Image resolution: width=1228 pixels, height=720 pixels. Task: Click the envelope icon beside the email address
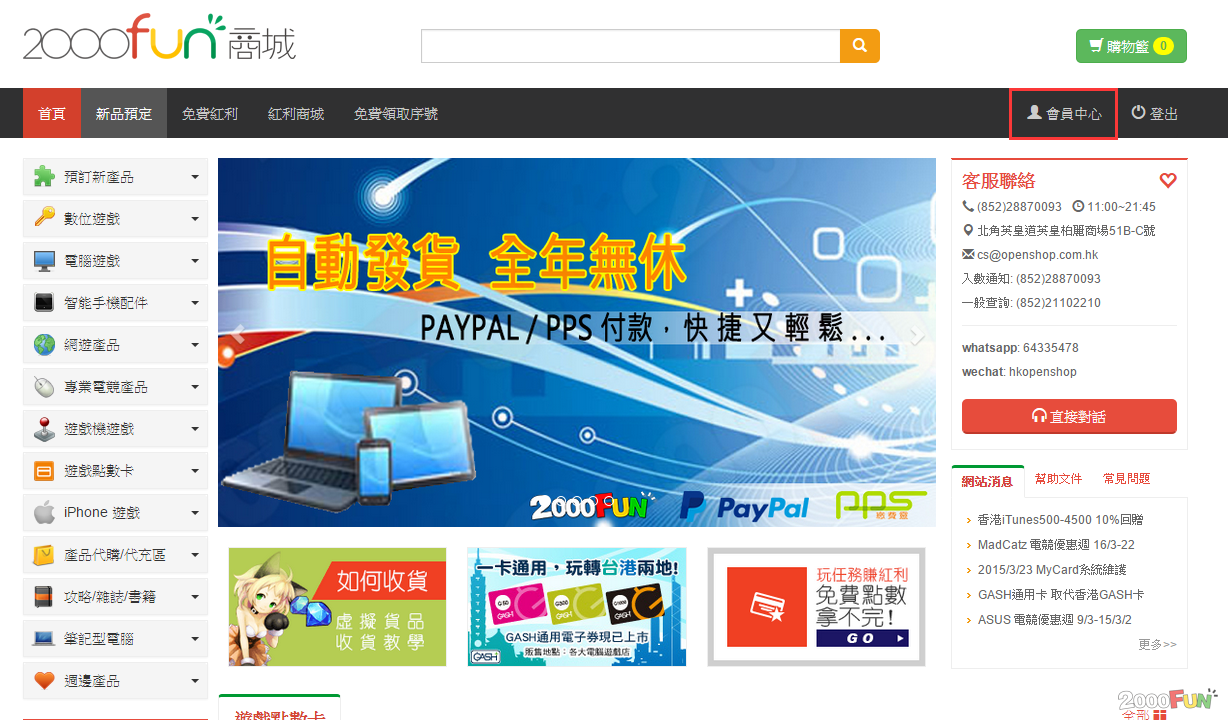[968, 254]
